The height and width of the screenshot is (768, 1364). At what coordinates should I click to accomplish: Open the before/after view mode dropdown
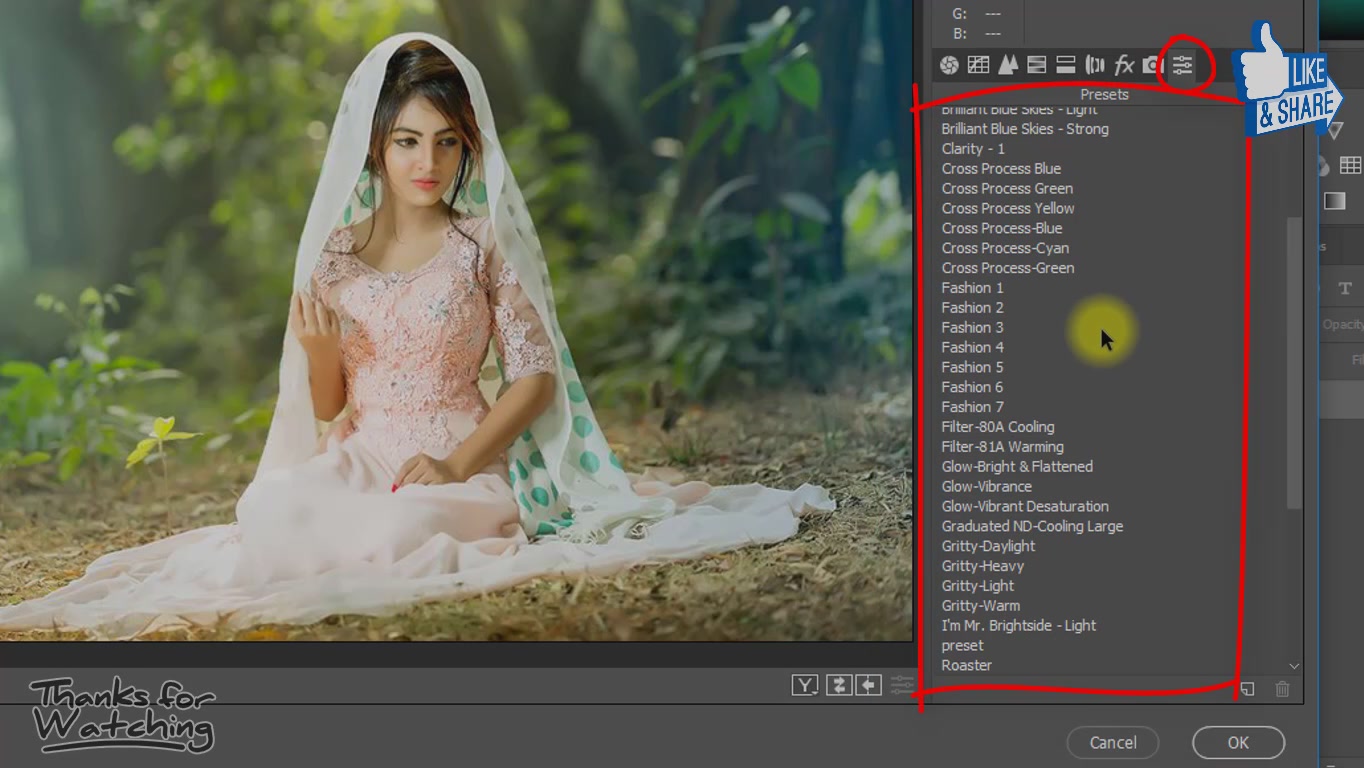pos(805,685)
